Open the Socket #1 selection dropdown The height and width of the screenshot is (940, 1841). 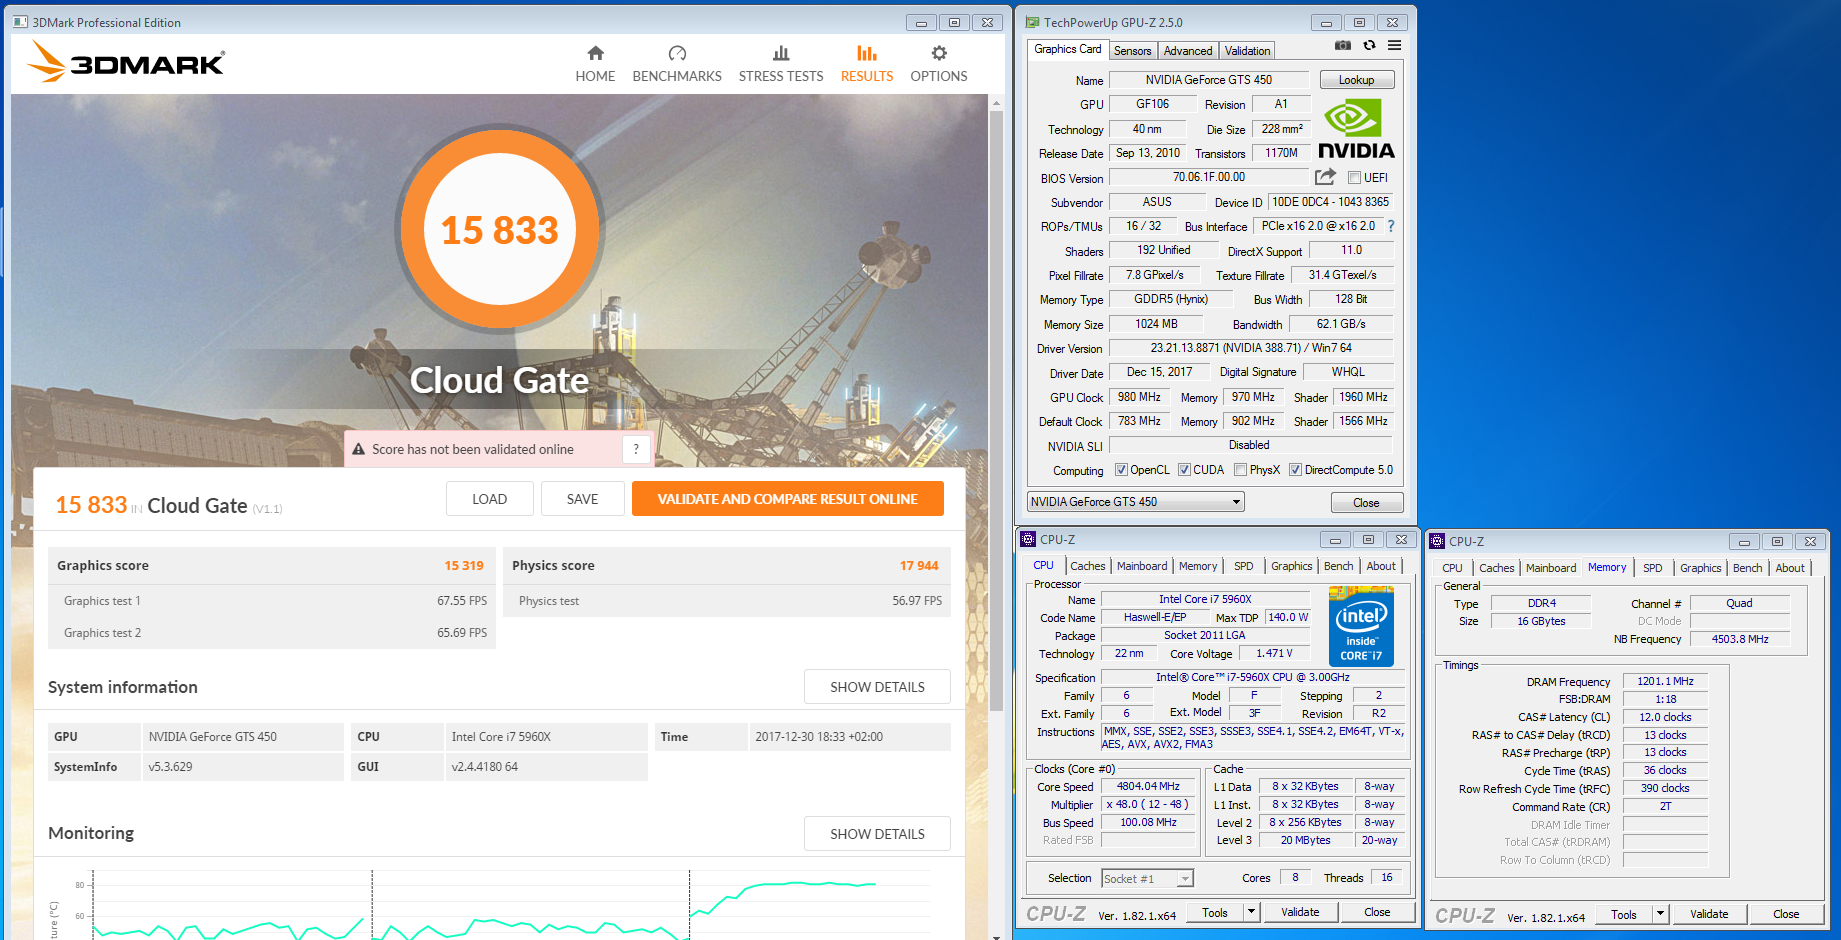(1148, 879)
